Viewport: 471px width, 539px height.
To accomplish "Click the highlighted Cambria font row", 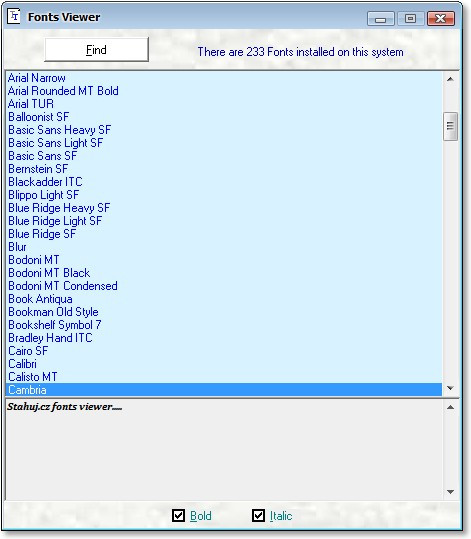I will [x=224, y=390].
